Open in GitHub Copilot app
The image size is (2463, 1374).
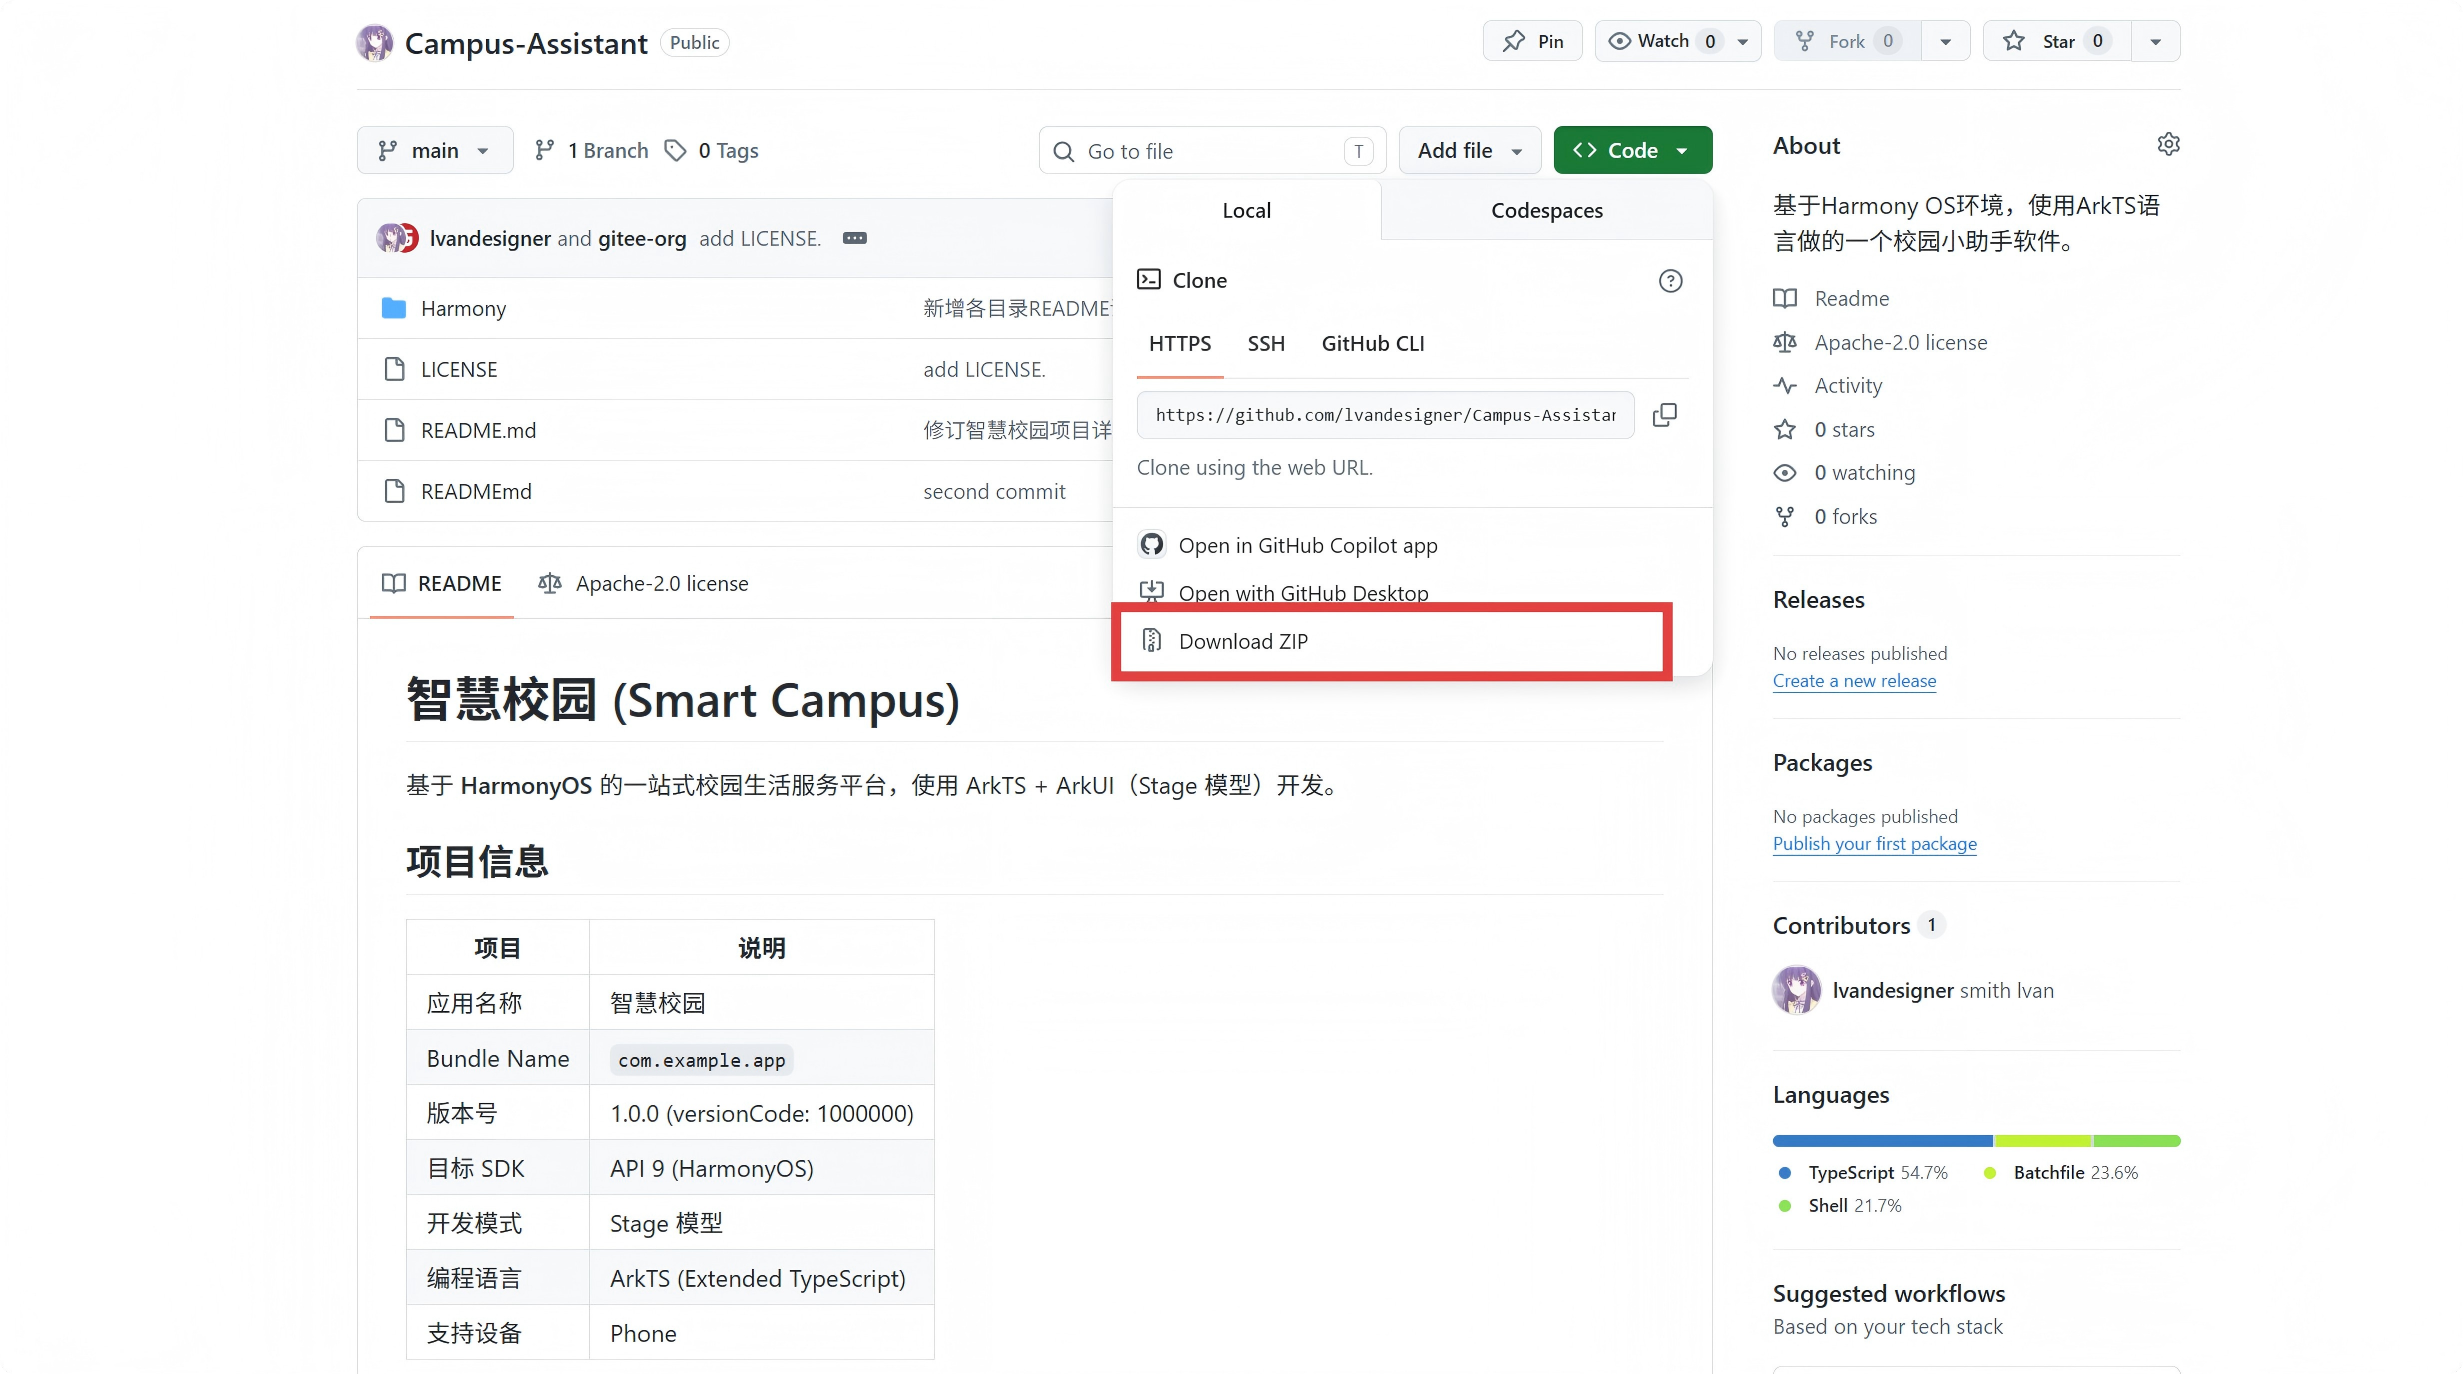click(x=1308, y=545)
